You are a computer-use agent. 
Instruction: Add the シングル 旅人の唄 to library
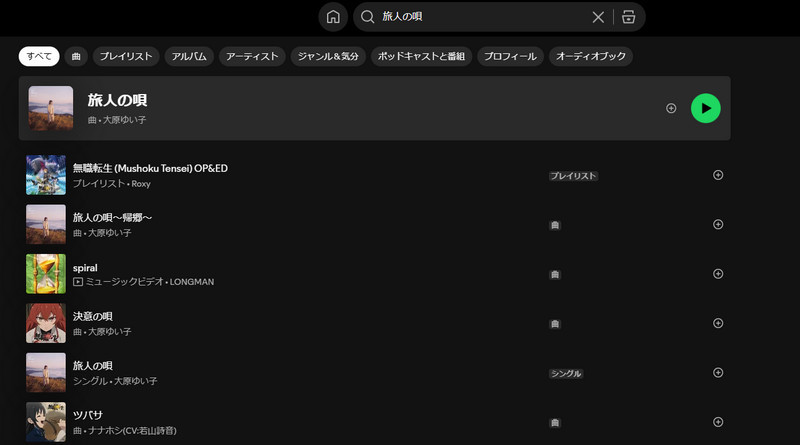coord(718,373)
